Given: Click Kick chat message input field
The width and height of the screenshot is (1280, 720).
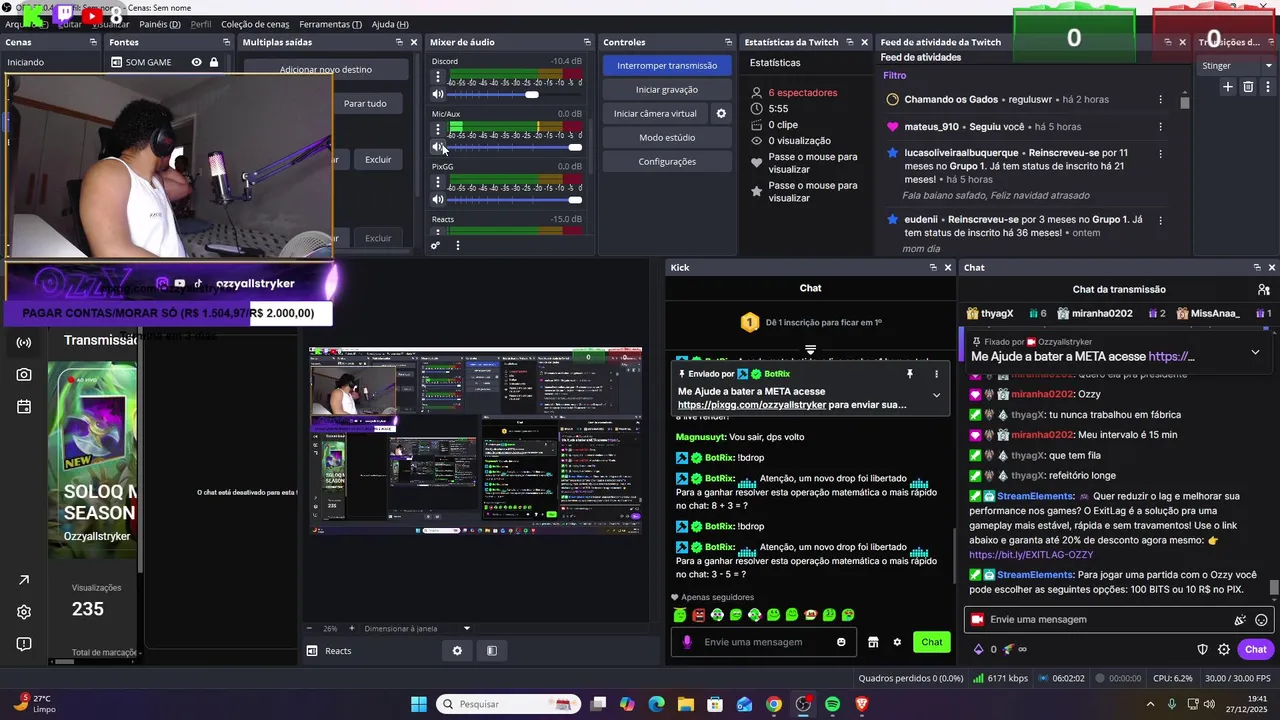Looking at the screenshot, I should pos(765,642).
